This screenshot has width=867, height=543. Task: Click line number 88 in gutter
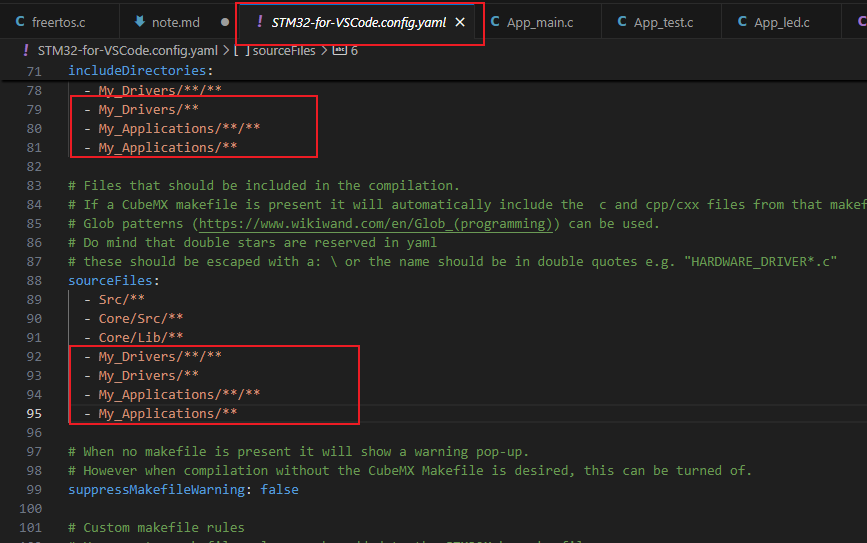pos(34,280)
